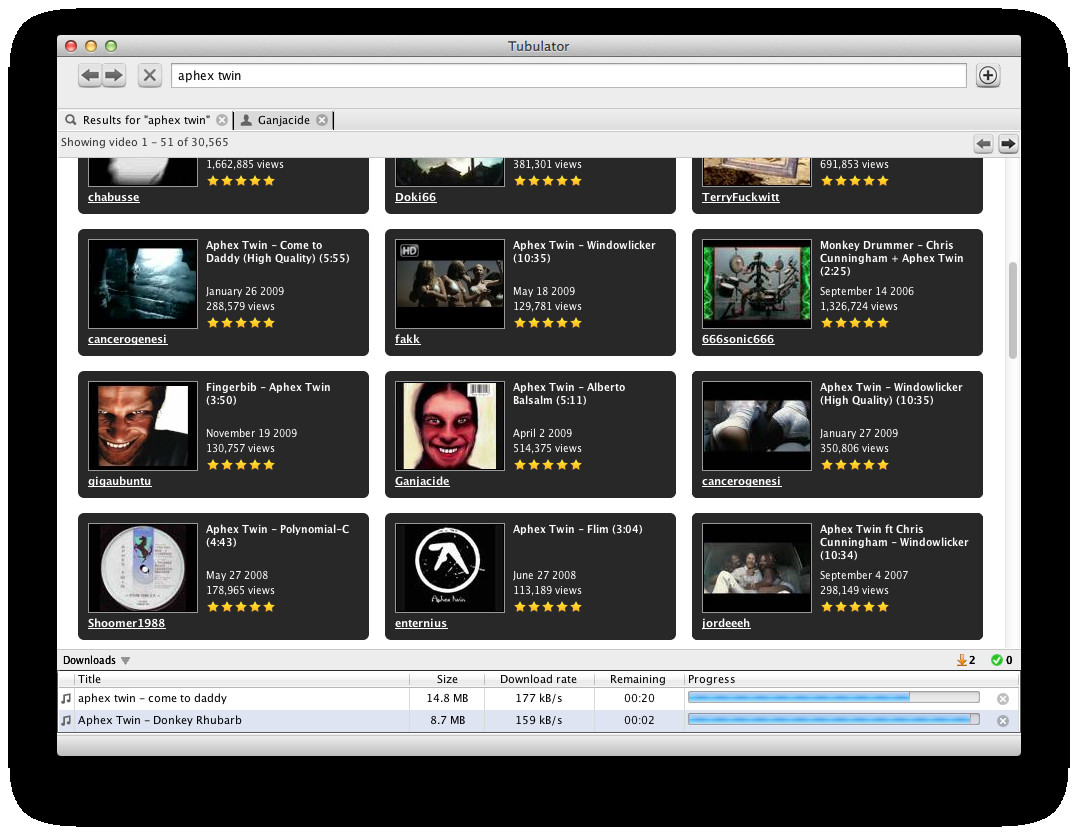This screenshot has width=1078, height=835.
Task: Open Fingerbib video thumbnail
Action: pos(143,426)
